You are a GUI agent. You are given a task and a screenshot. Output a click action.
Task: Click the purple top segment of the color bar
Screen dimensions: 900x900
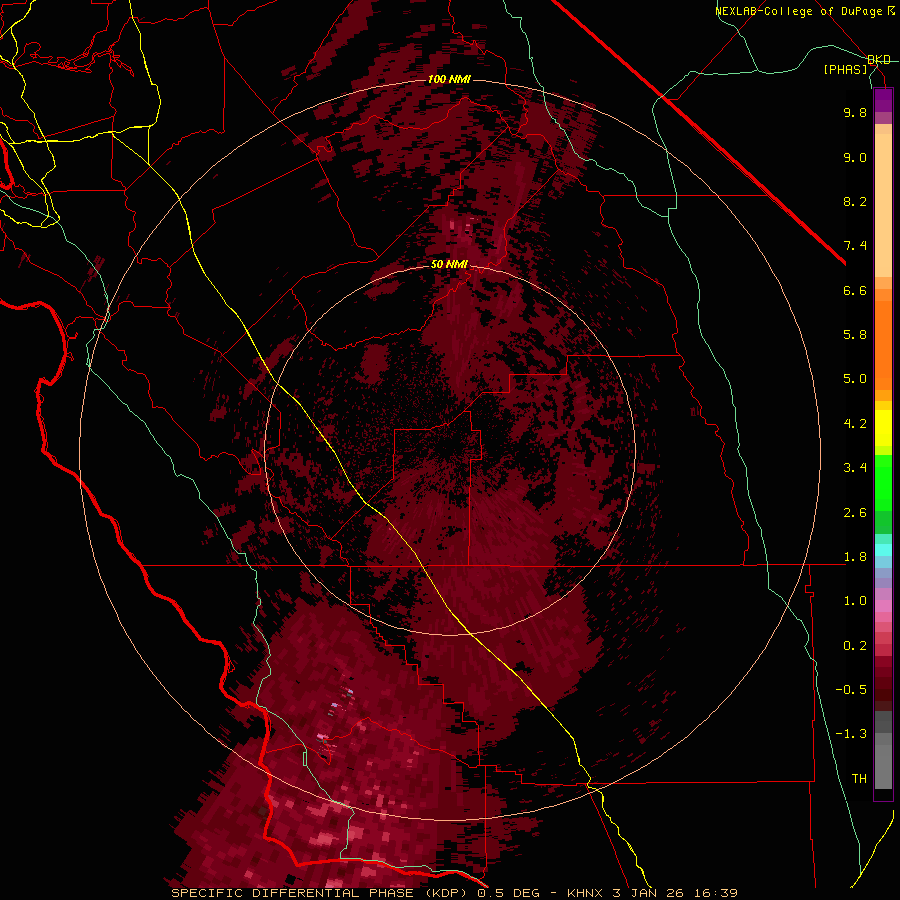click(x=883, y=100)
